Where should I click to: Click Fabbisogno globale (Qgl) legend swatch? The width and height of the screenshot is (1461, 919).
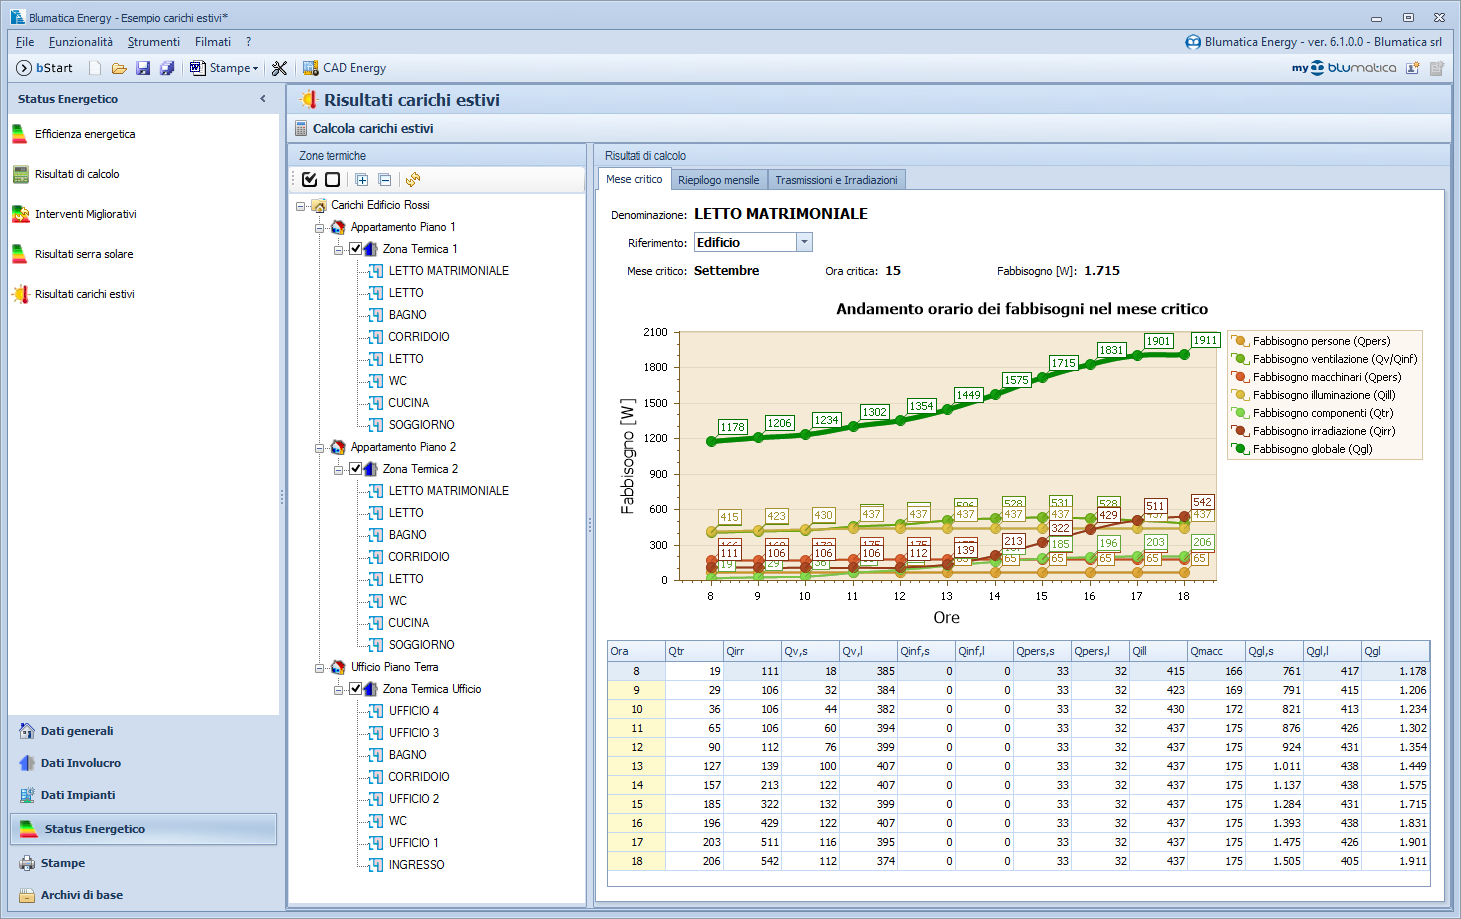(1240, 449)
